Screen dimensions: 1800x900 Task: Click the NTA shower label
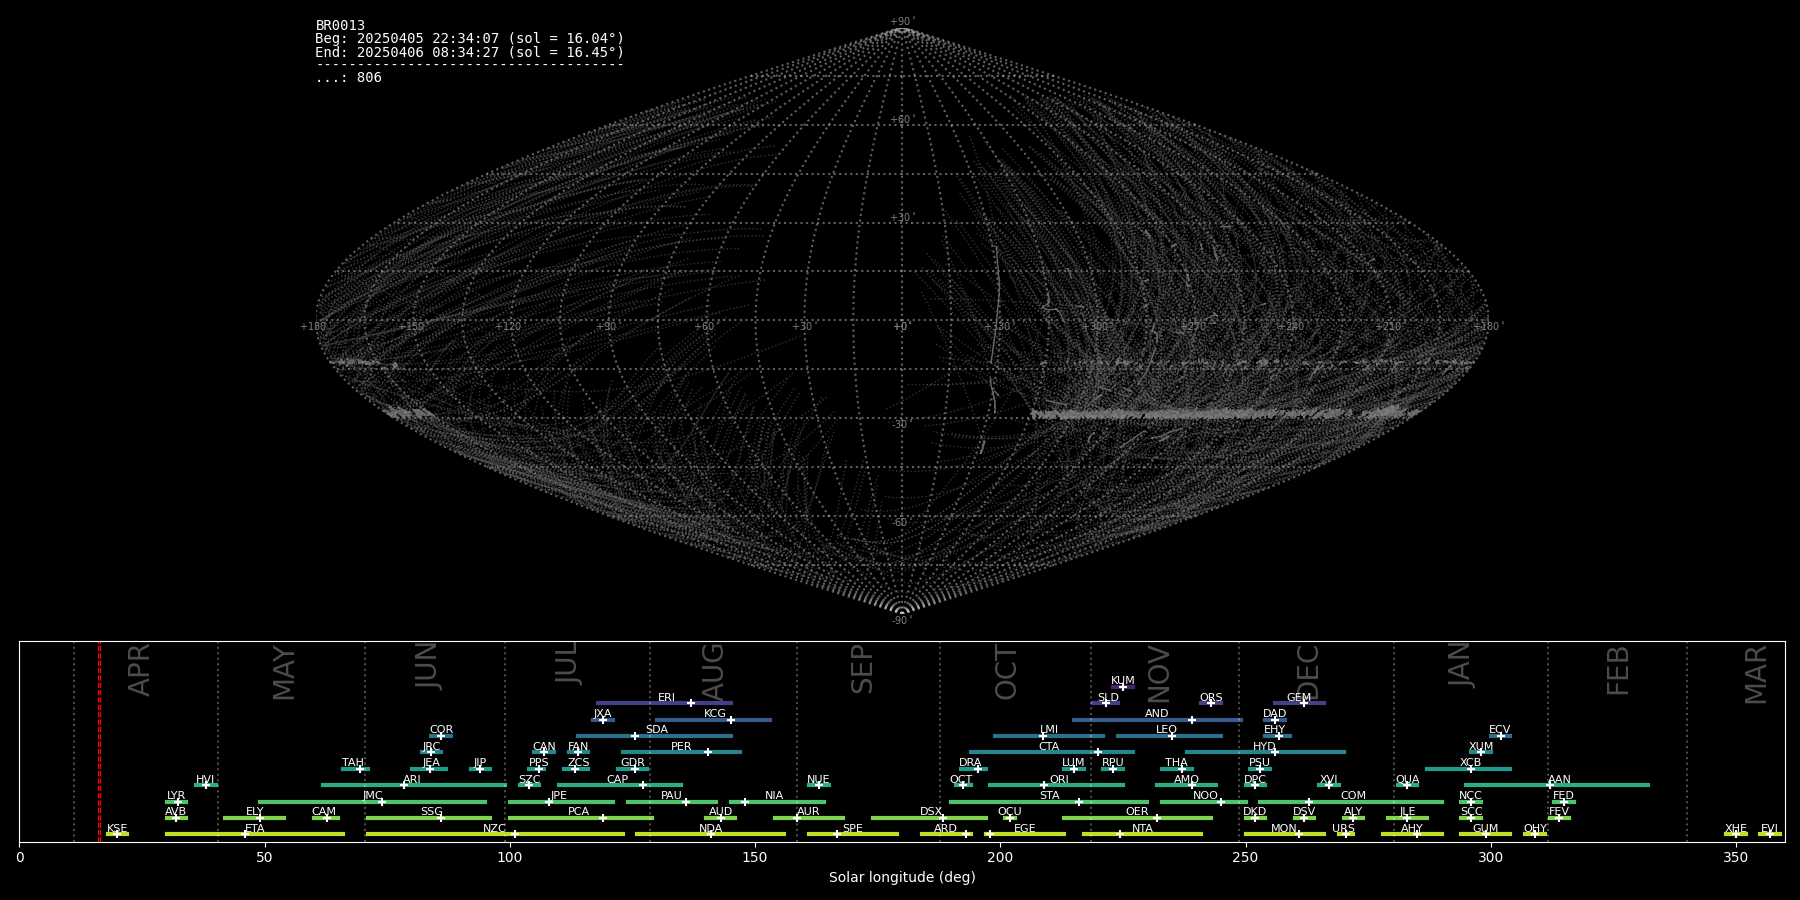[x=1142, y=829]
